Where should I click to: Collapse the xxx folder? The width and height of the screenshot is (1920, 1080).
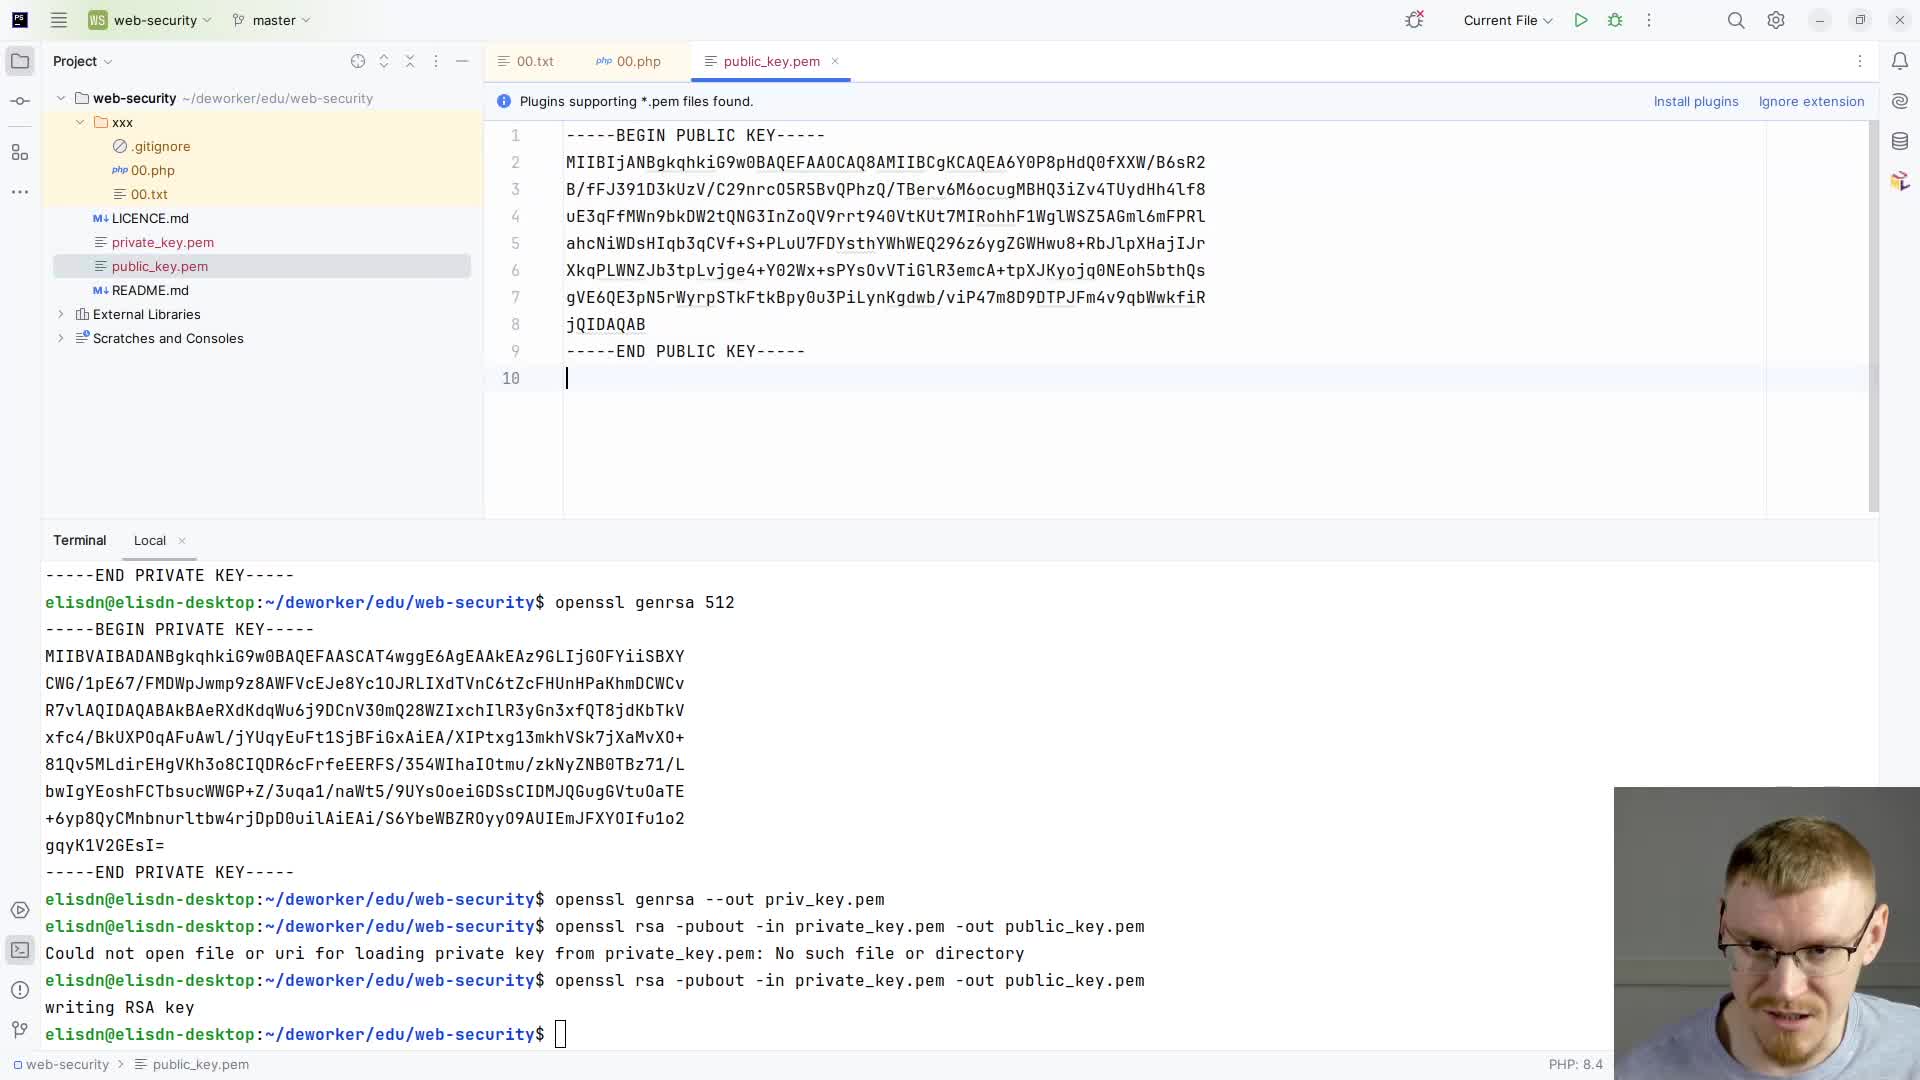click(80, 122)
